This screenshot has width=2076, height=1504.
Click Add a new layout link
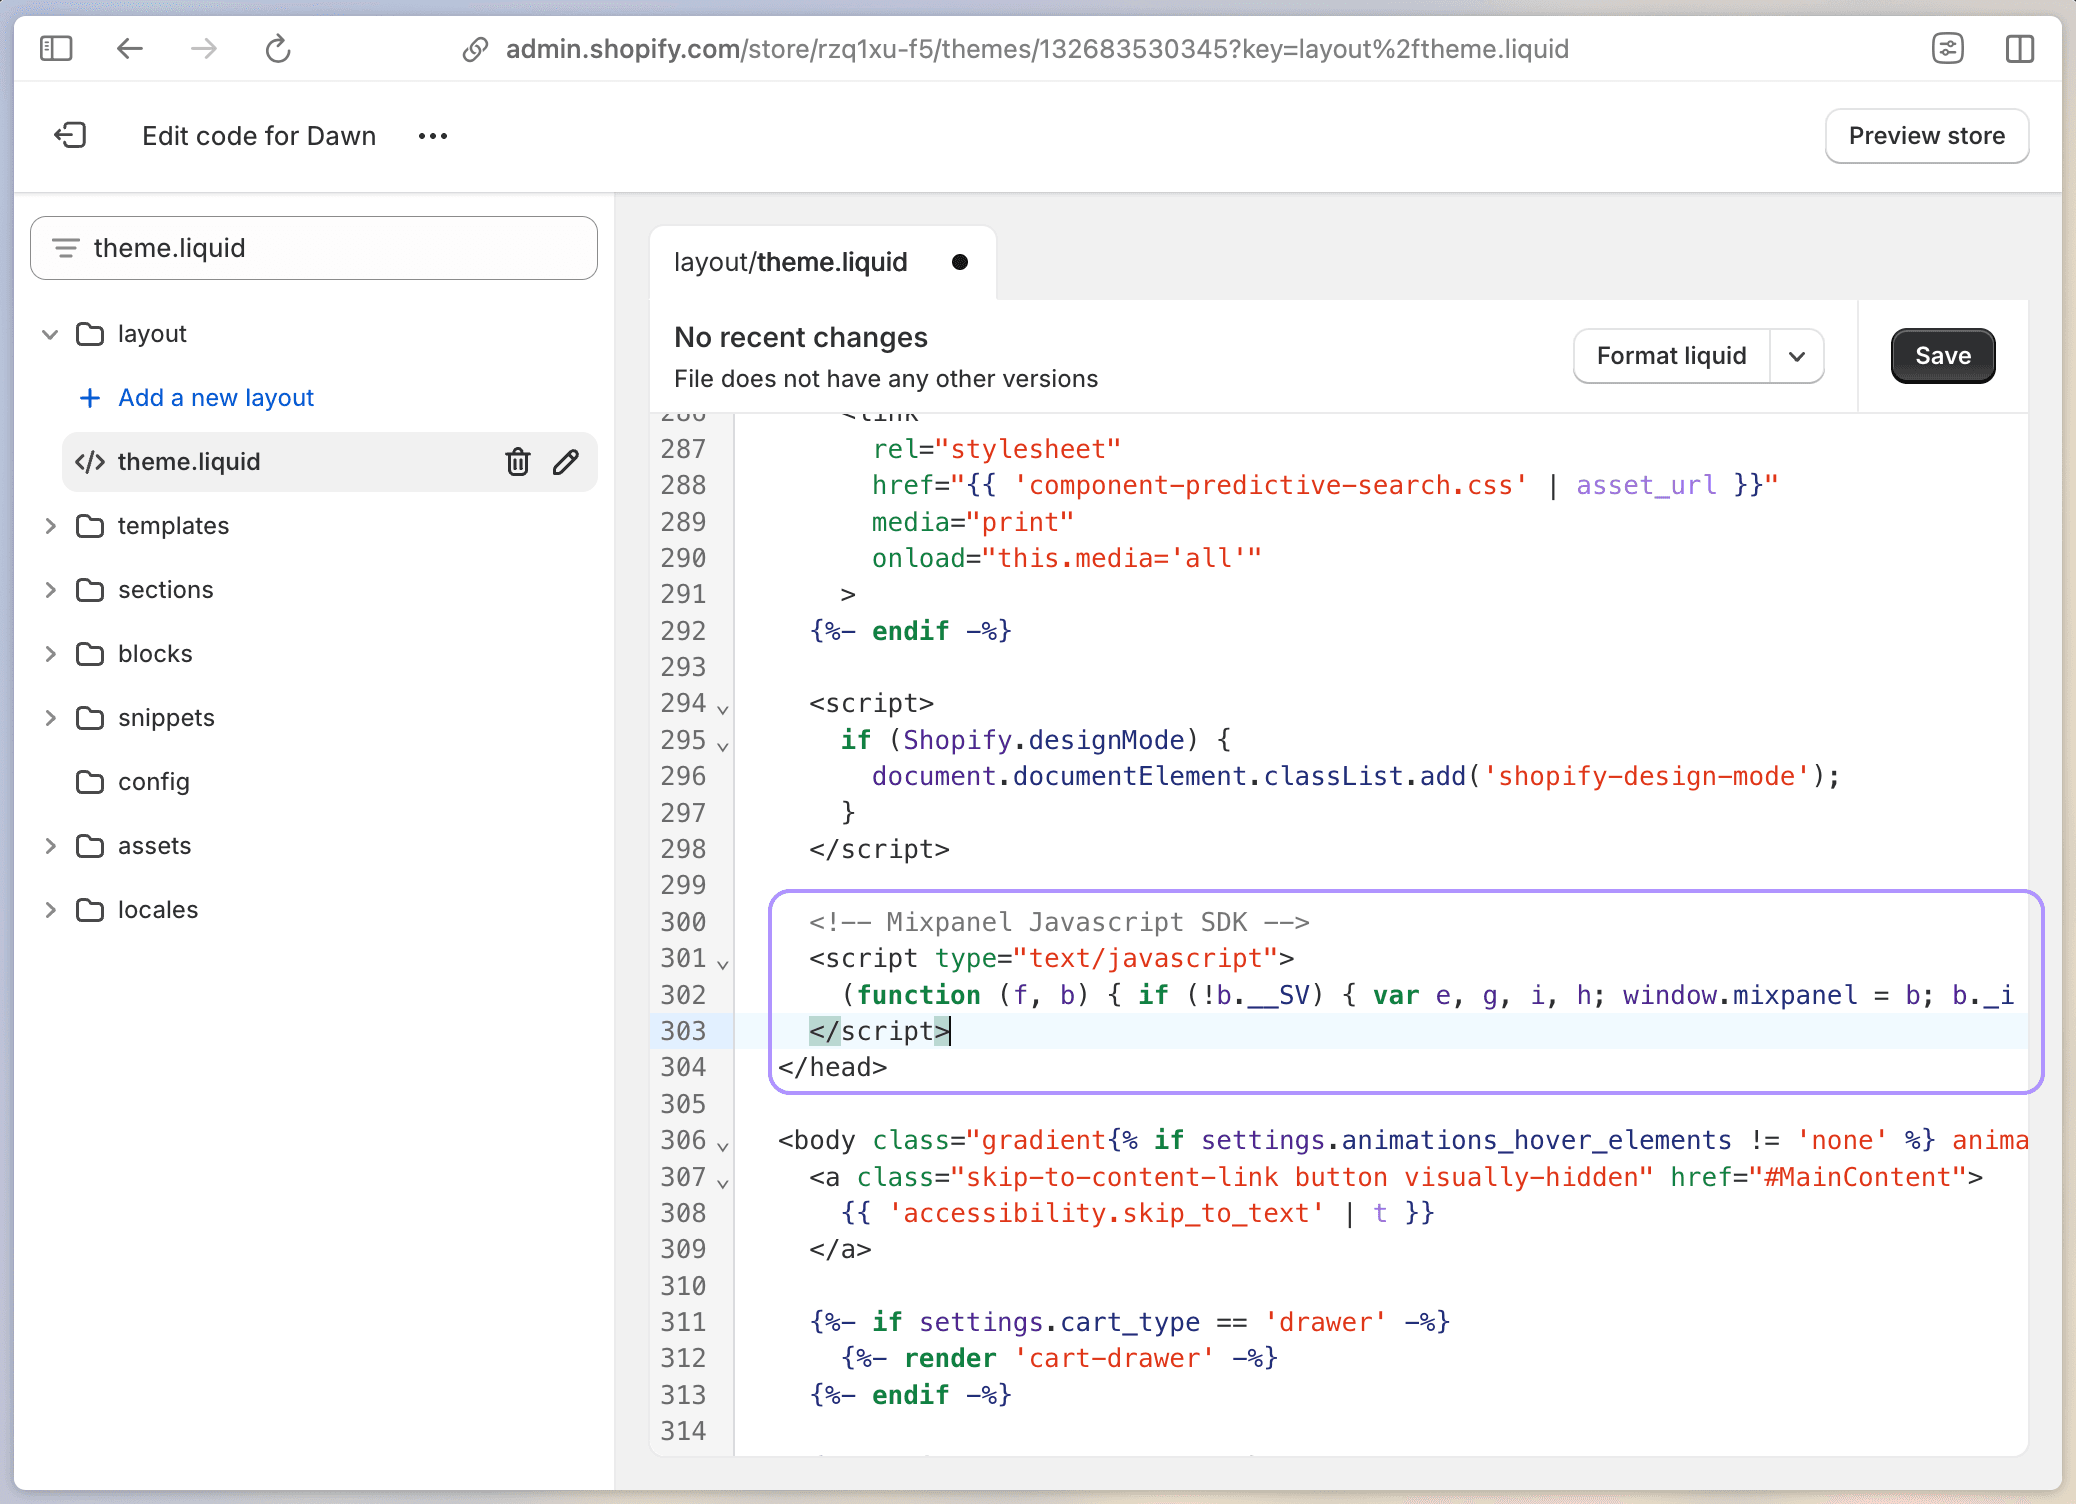(215, 398)
